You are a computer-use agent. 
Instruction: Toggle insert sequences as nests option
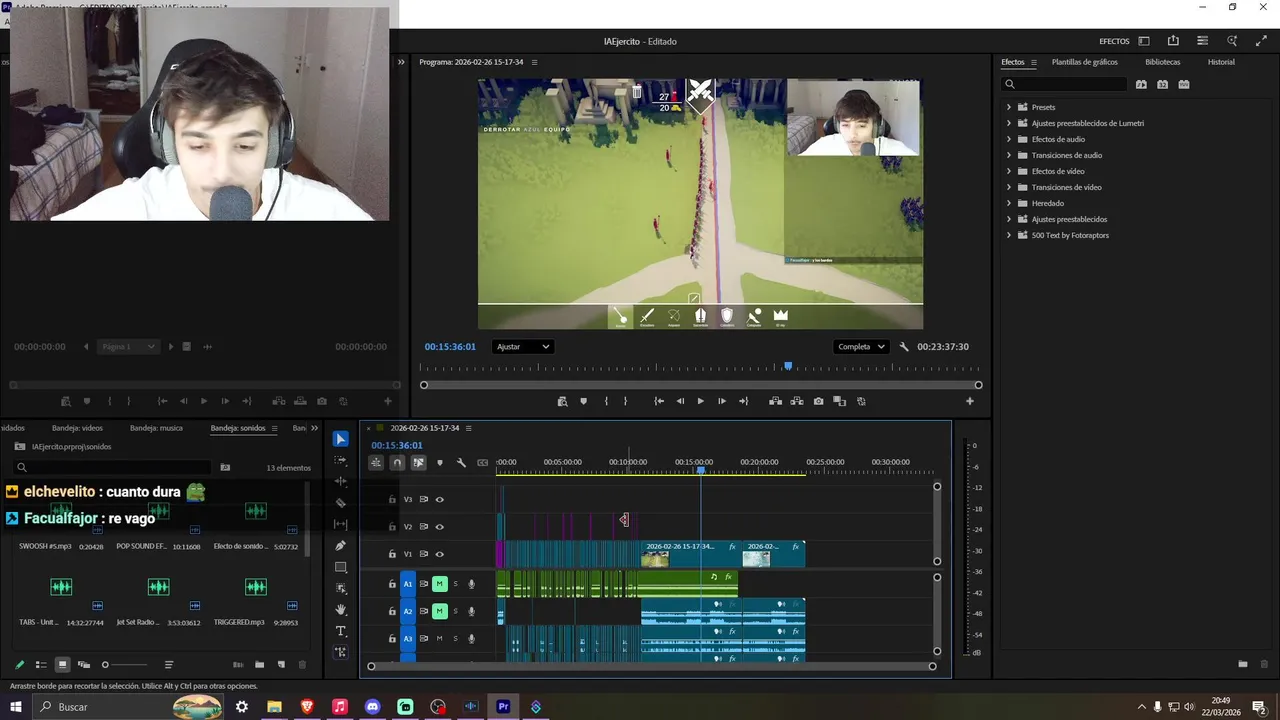pos(376,463)
